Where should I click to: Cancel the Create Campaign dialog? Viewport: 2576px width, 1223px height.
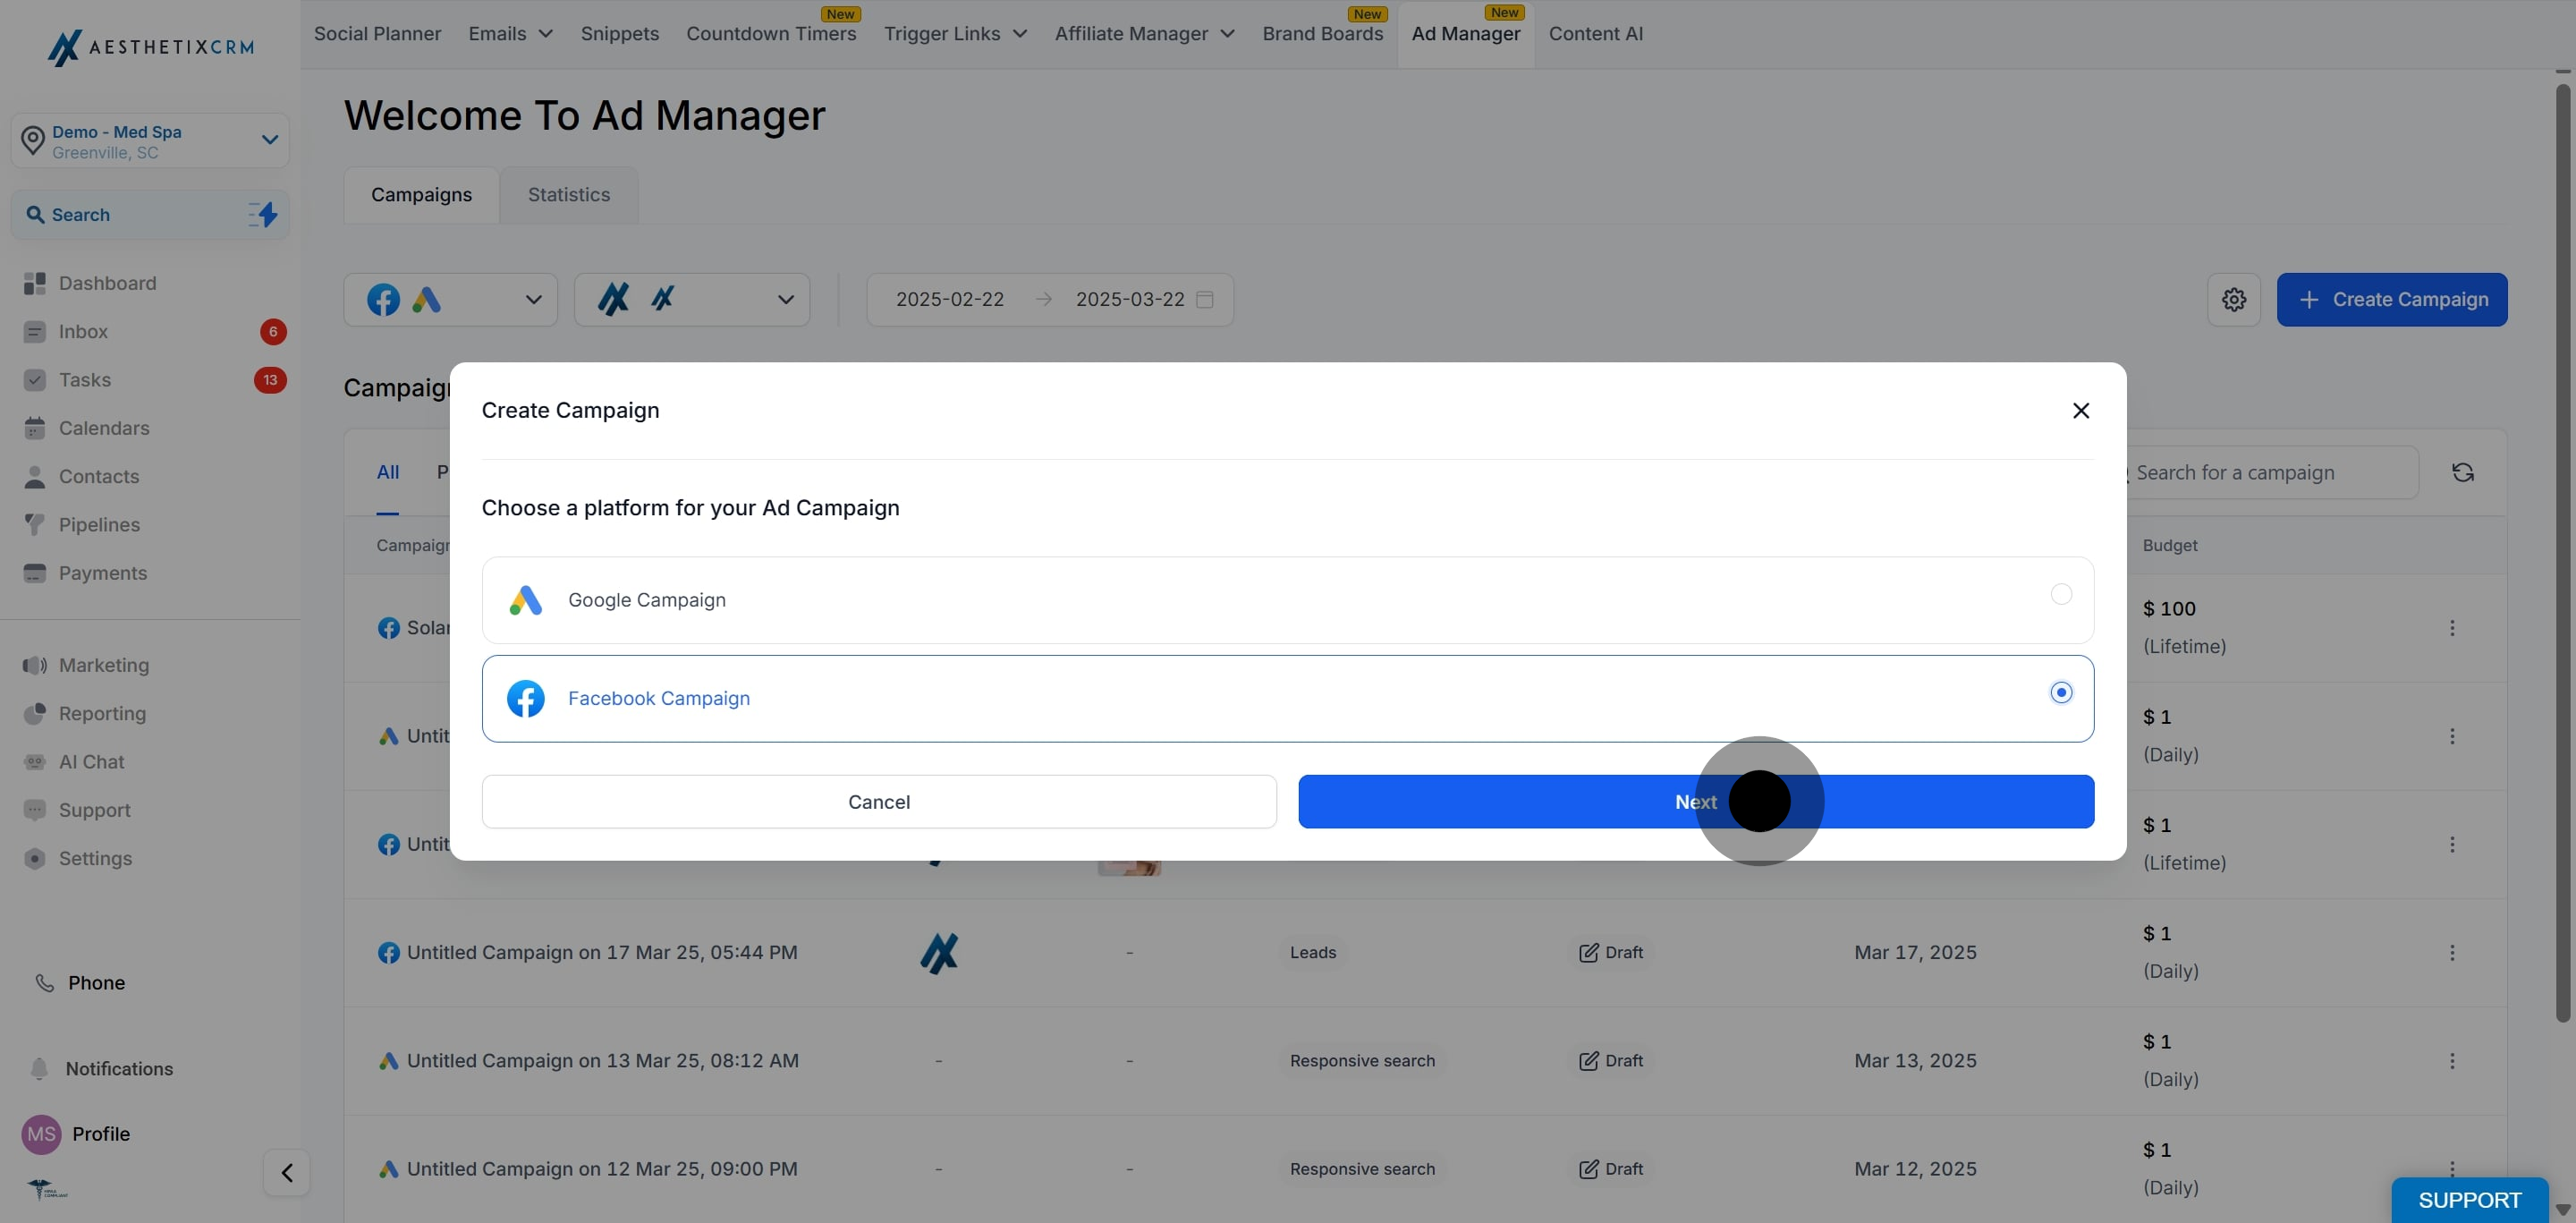tap(879, 802)
